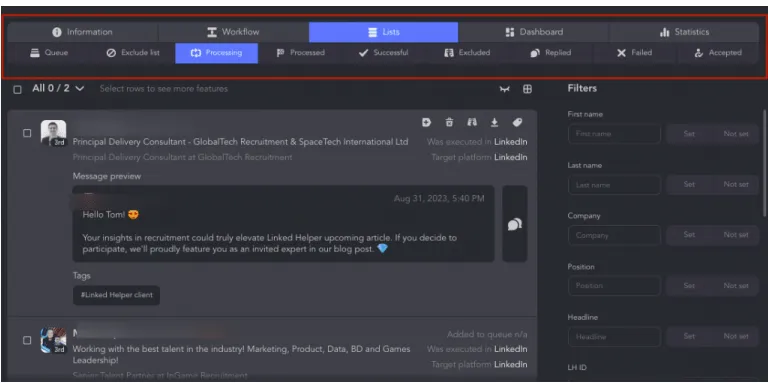Click LinkedIn next to 'Target platform', first profile
Viewport: 768px width, 383px height.
510,157
